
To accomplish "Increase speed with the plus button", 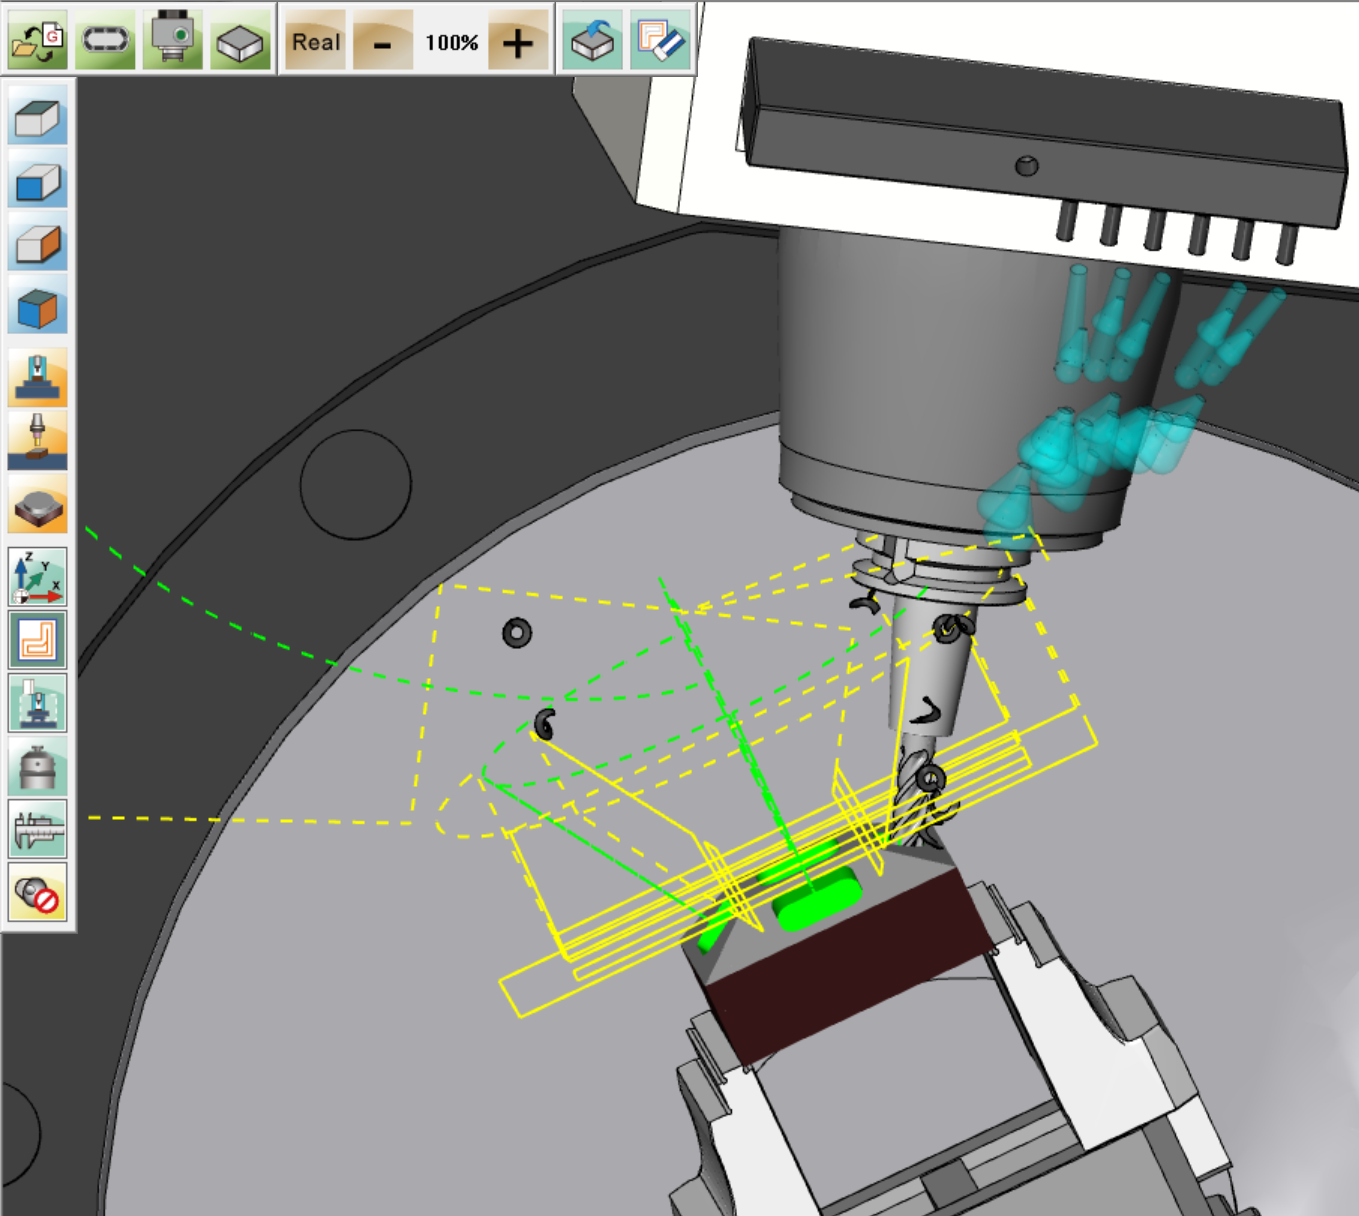I will pyautogui.click(x=518, y=41).
